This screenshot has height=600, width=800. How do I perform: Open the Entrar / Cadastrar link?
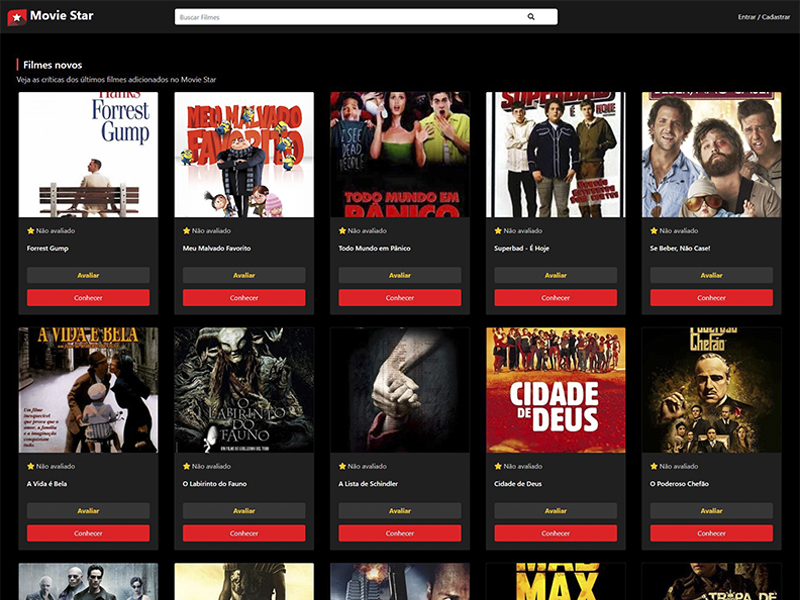click(764, 17)
